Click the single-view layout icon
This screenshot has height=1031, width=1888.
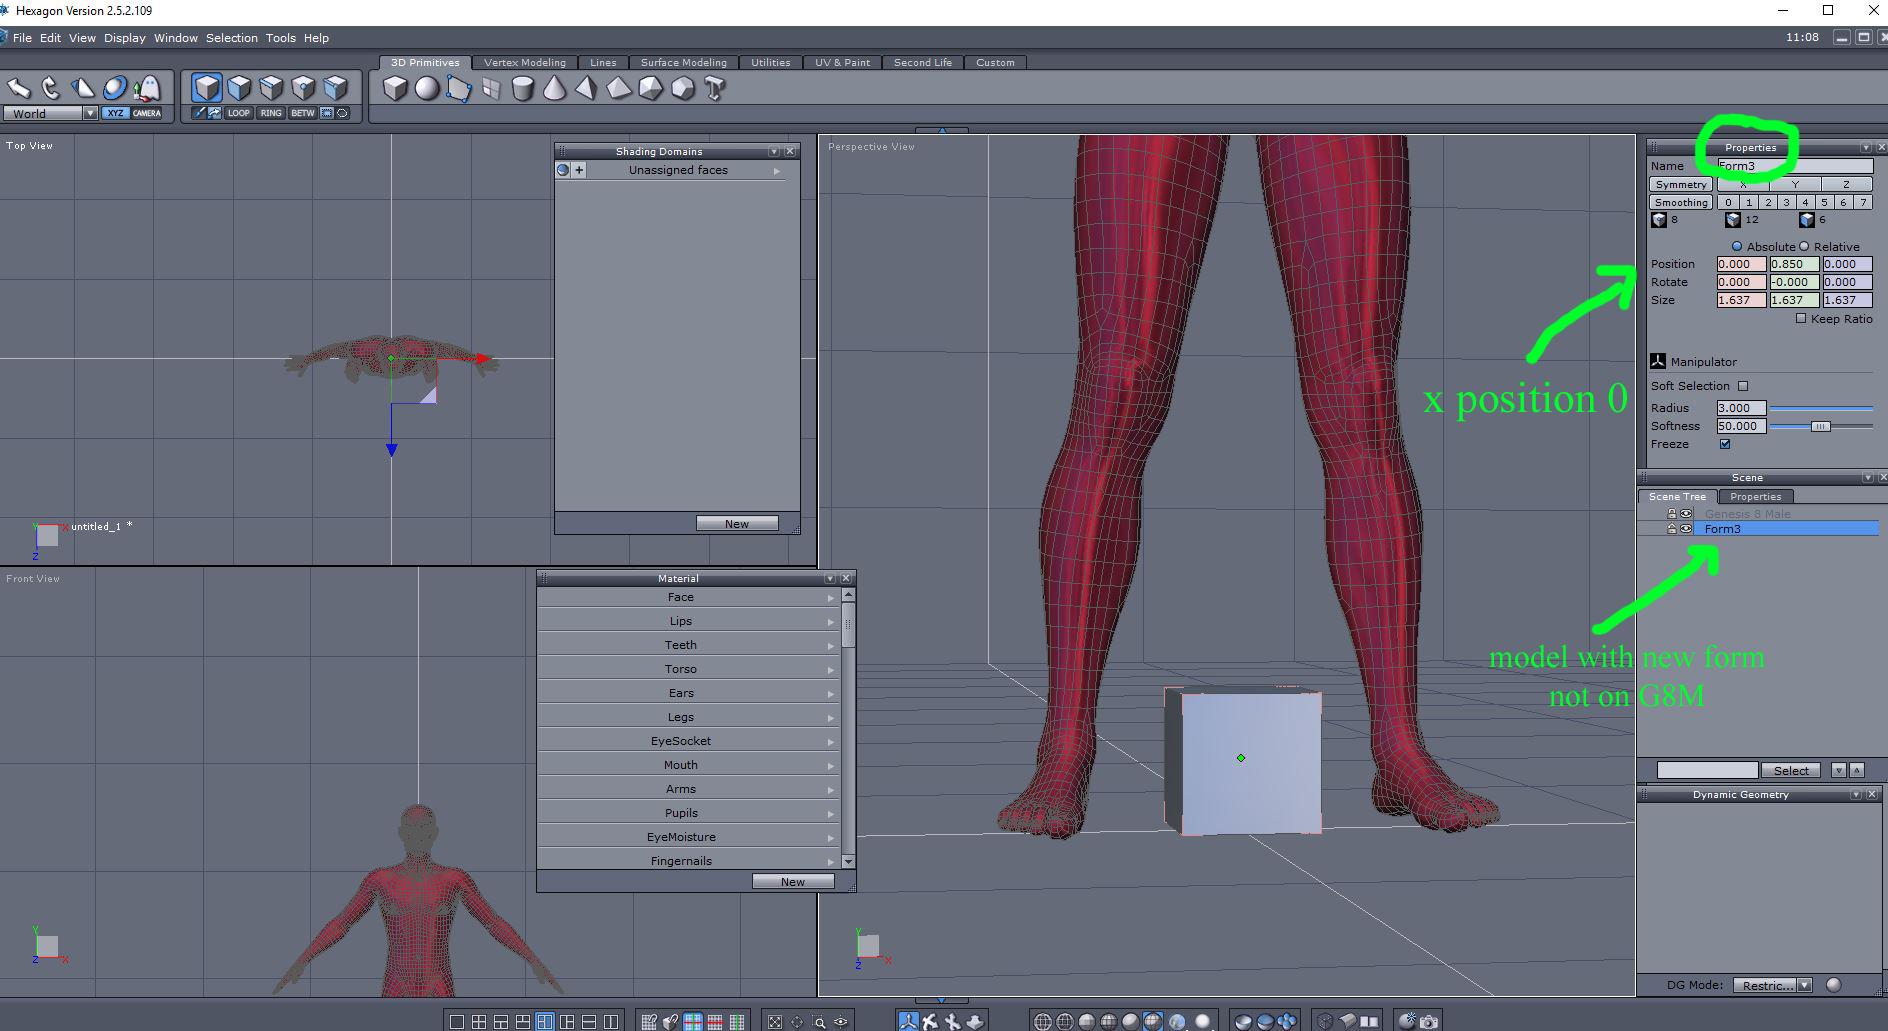point(457,1022)
